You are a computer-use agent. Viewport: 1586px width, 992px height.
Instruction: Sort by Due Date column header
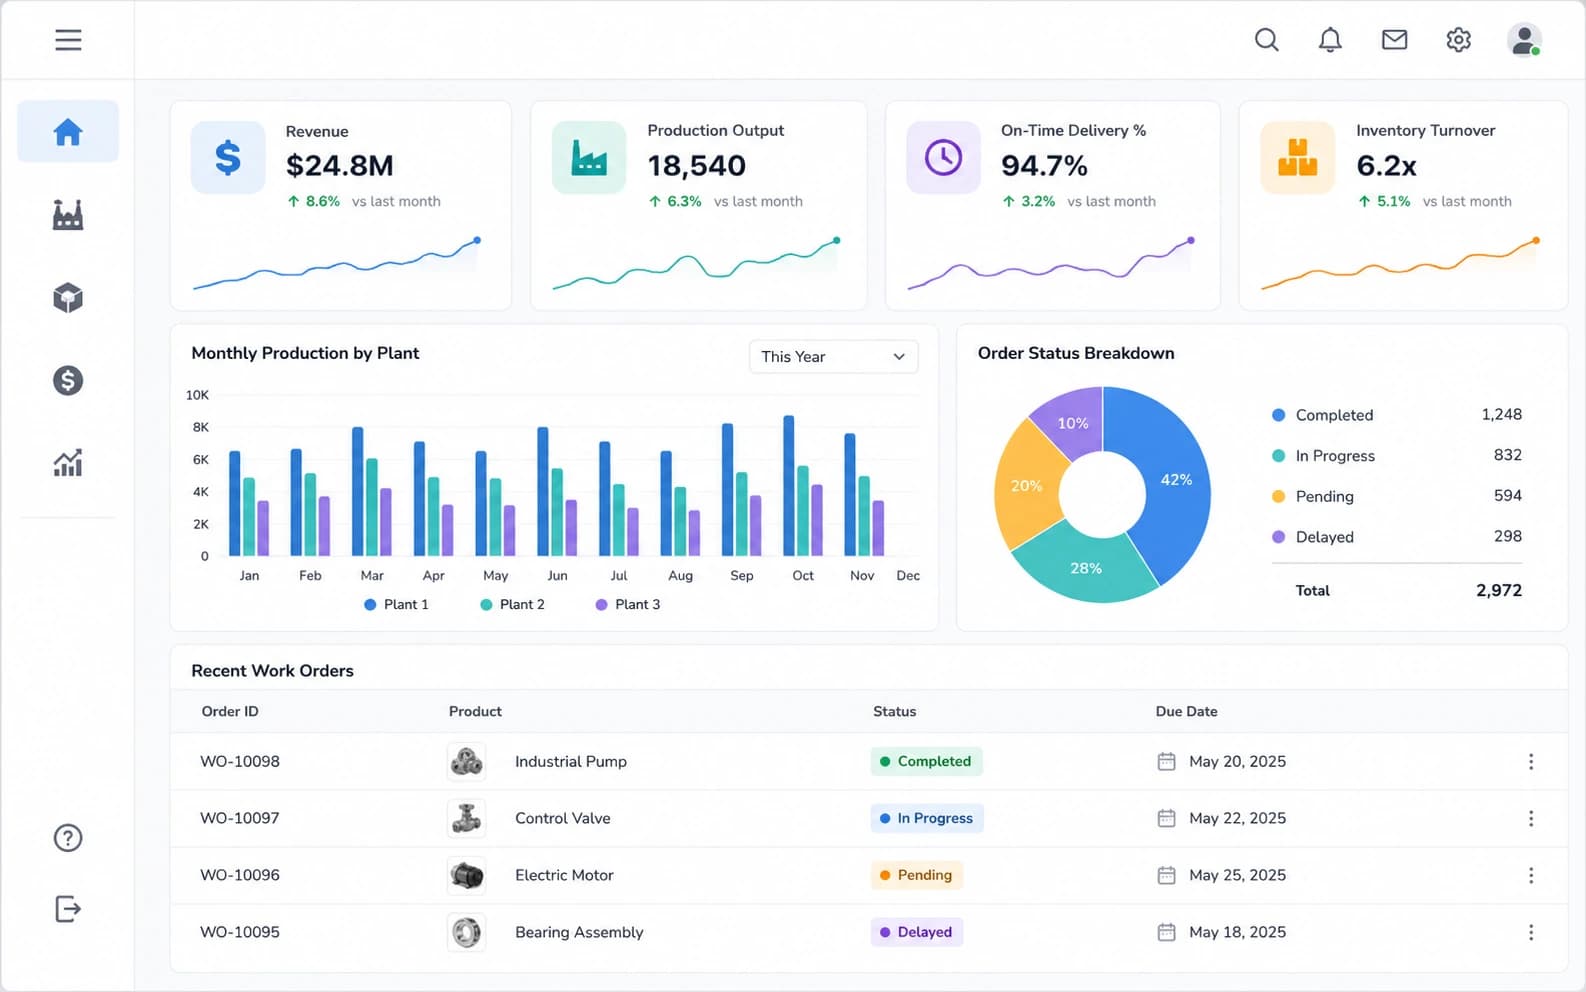pyautogui.click(x=1186, y=711)
